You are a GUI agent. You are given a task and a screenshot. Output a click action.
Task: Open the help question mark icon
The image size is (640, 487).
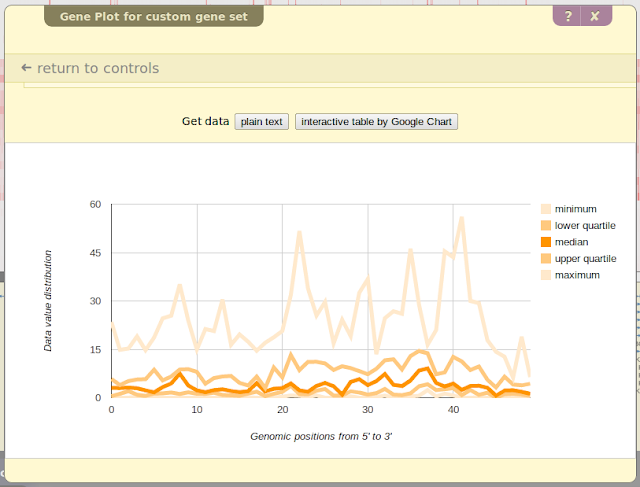[568, 16]
